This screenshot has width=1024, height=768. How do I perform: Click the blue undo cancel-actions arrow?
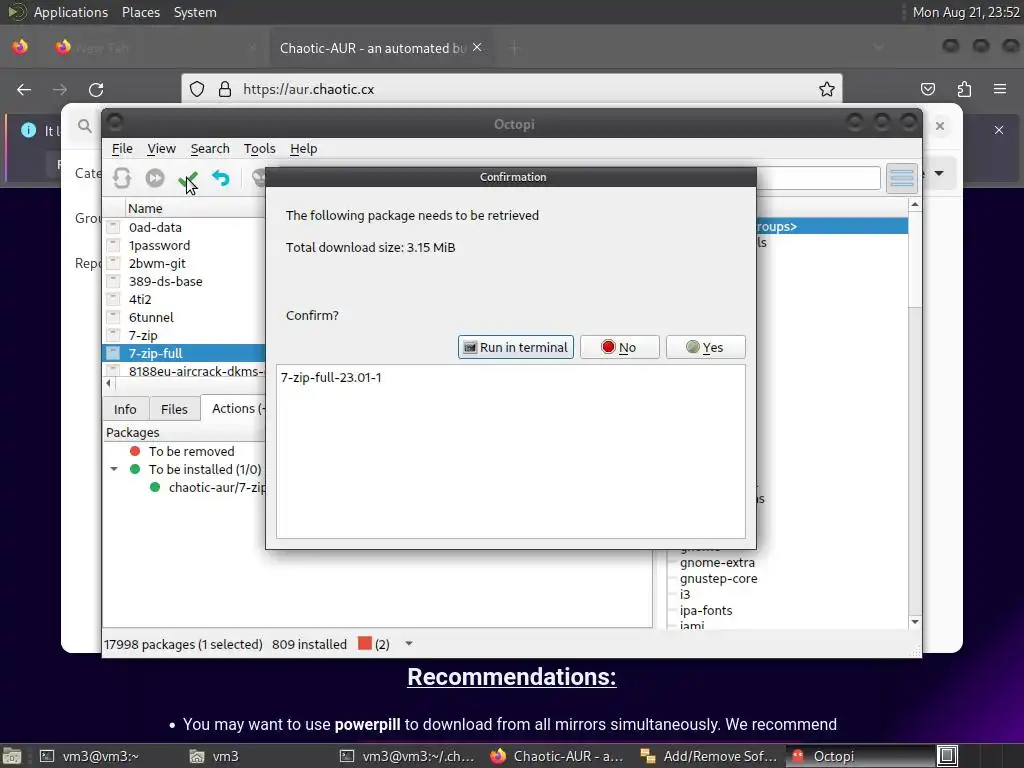point(221,178)
